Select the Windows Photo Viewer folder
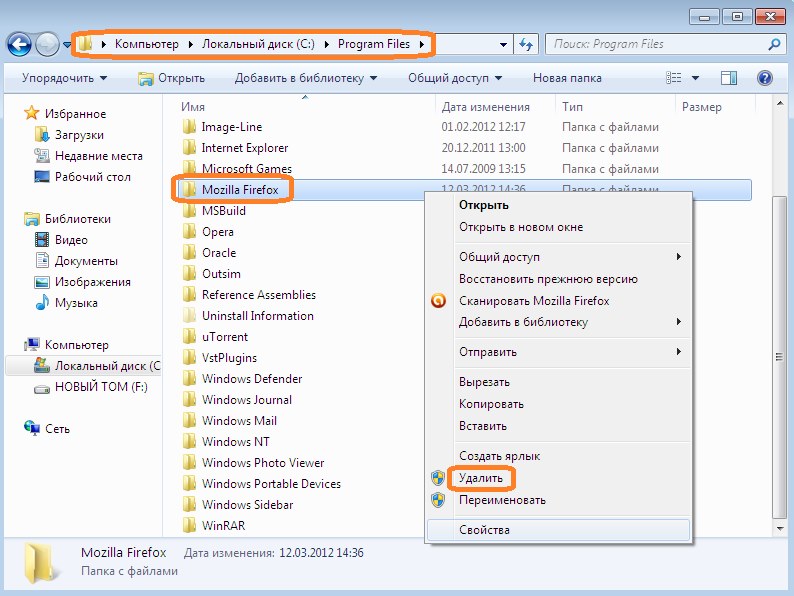Image resolution: width=794 pixels, height=596 pixels. point(263,462)
